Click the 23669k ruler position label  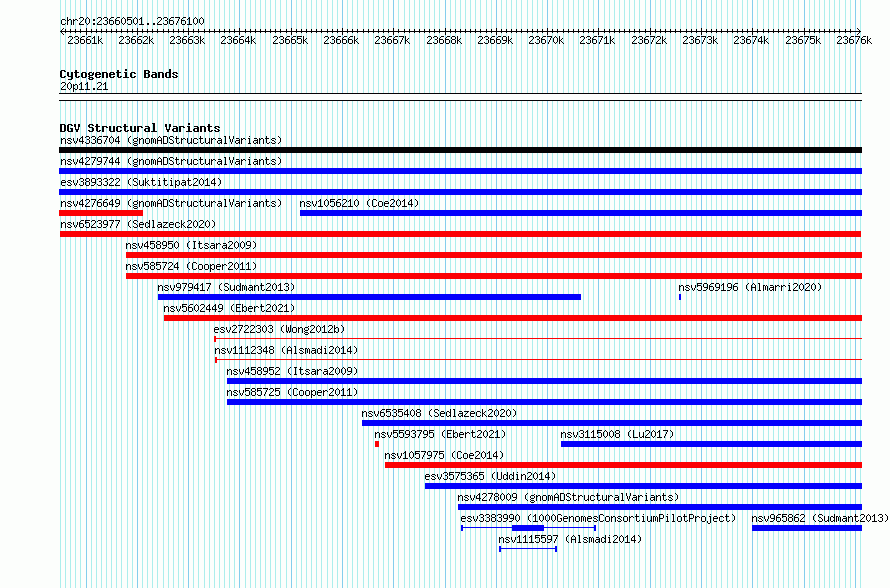click(x=495, y=40)
